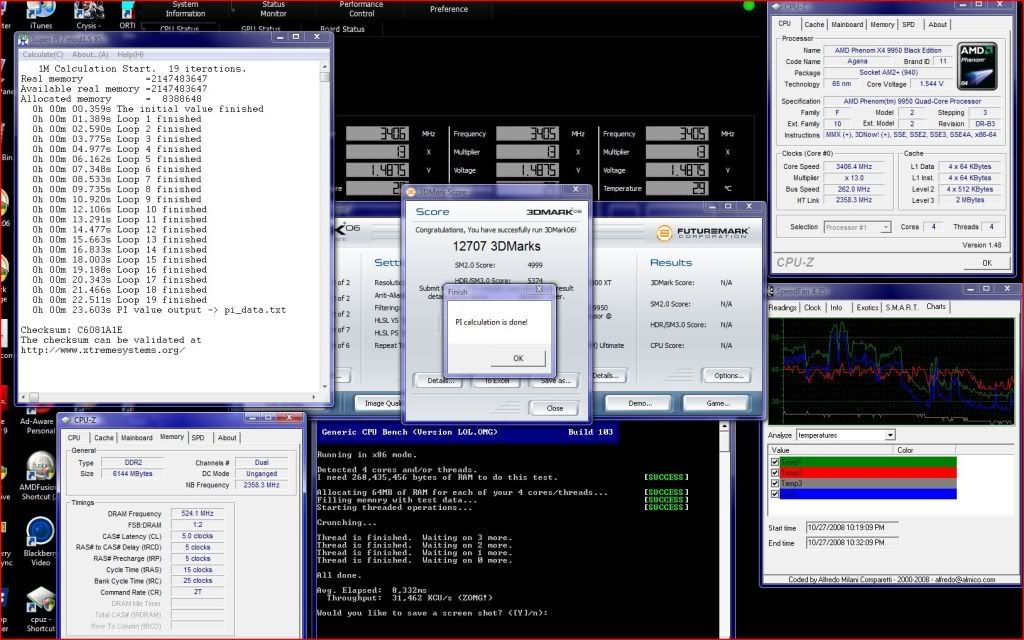
Task: Open the cpuz Shortcut desktop icon
Action: pyautogui.click(x=40, y=608)
